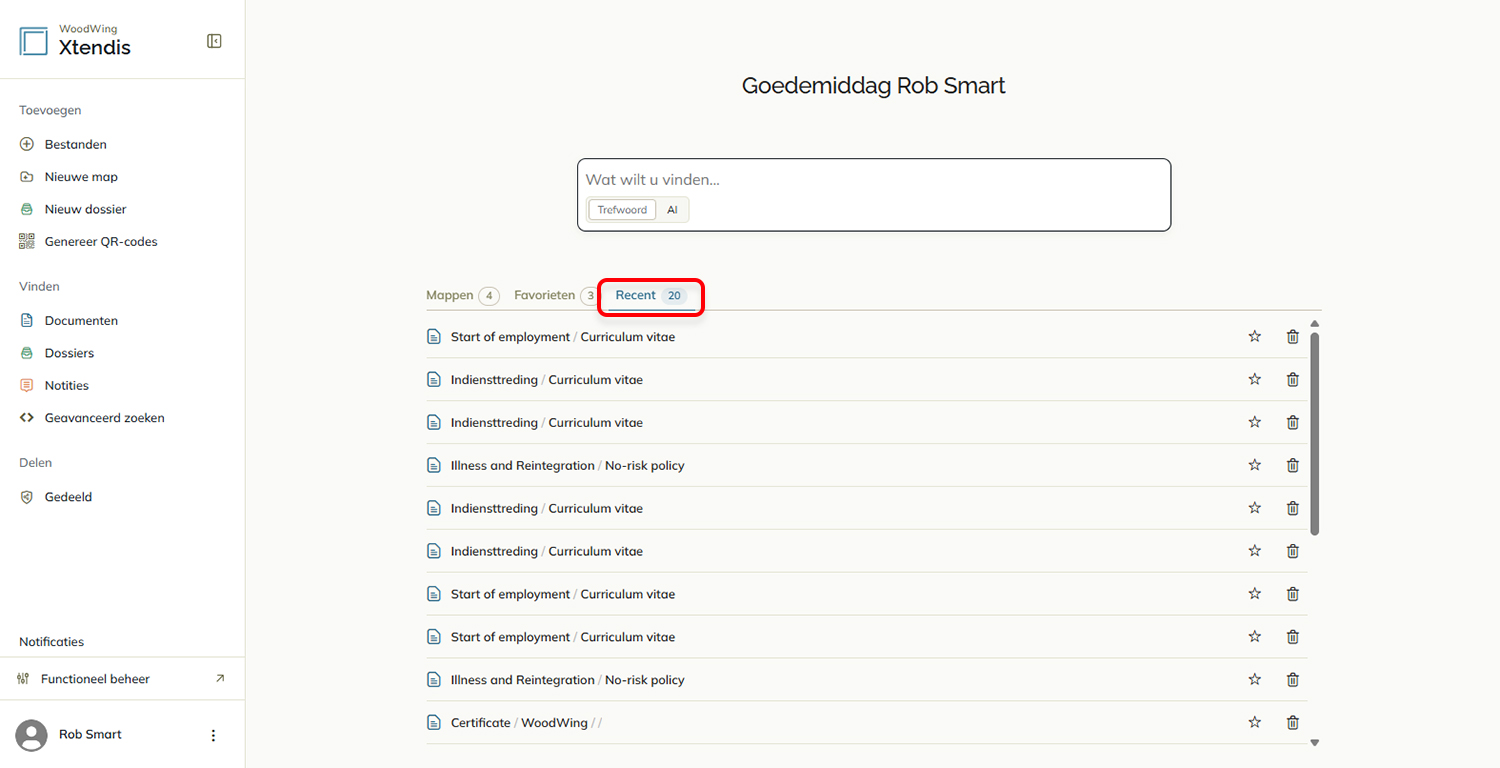Click the scroll-down arrow of the recent list
This screenshot has width=1500, height=768.
(x=1315, y=742)
